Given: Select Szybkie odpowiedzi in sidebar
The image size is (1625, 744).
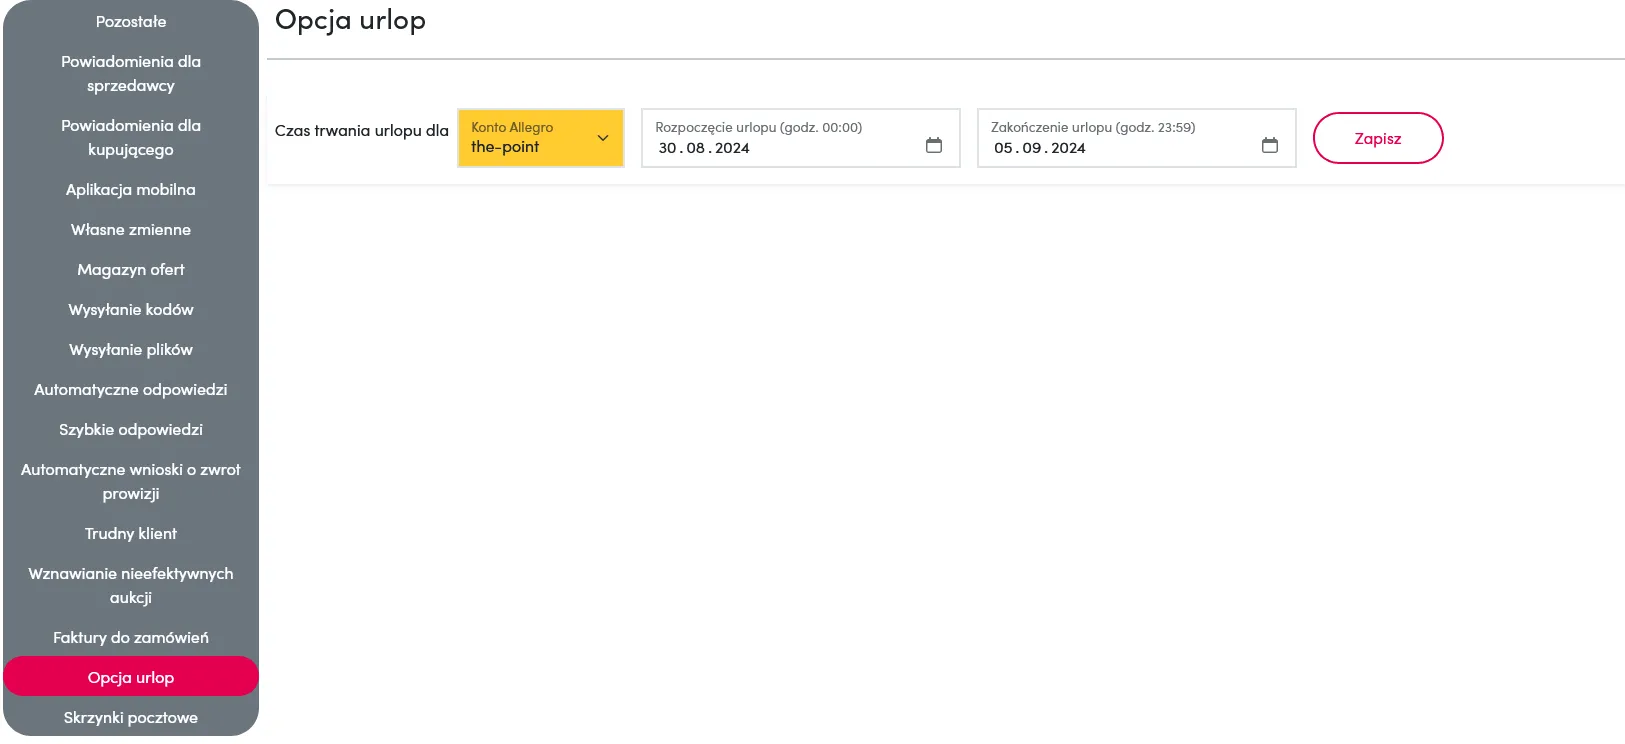Looking at the screenshot, I should click(x=131, y=430).
